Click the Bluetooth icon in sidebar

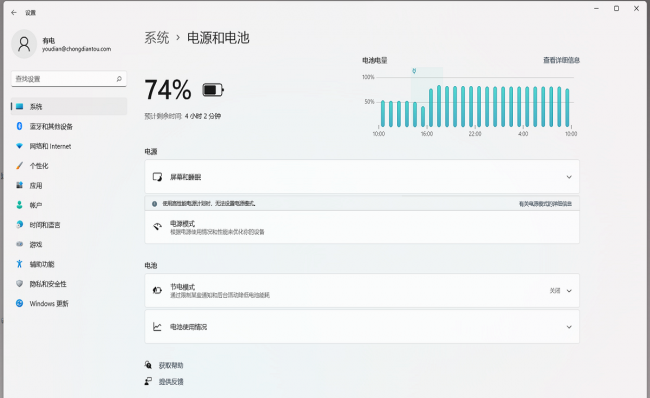click(x=19, y=126)
